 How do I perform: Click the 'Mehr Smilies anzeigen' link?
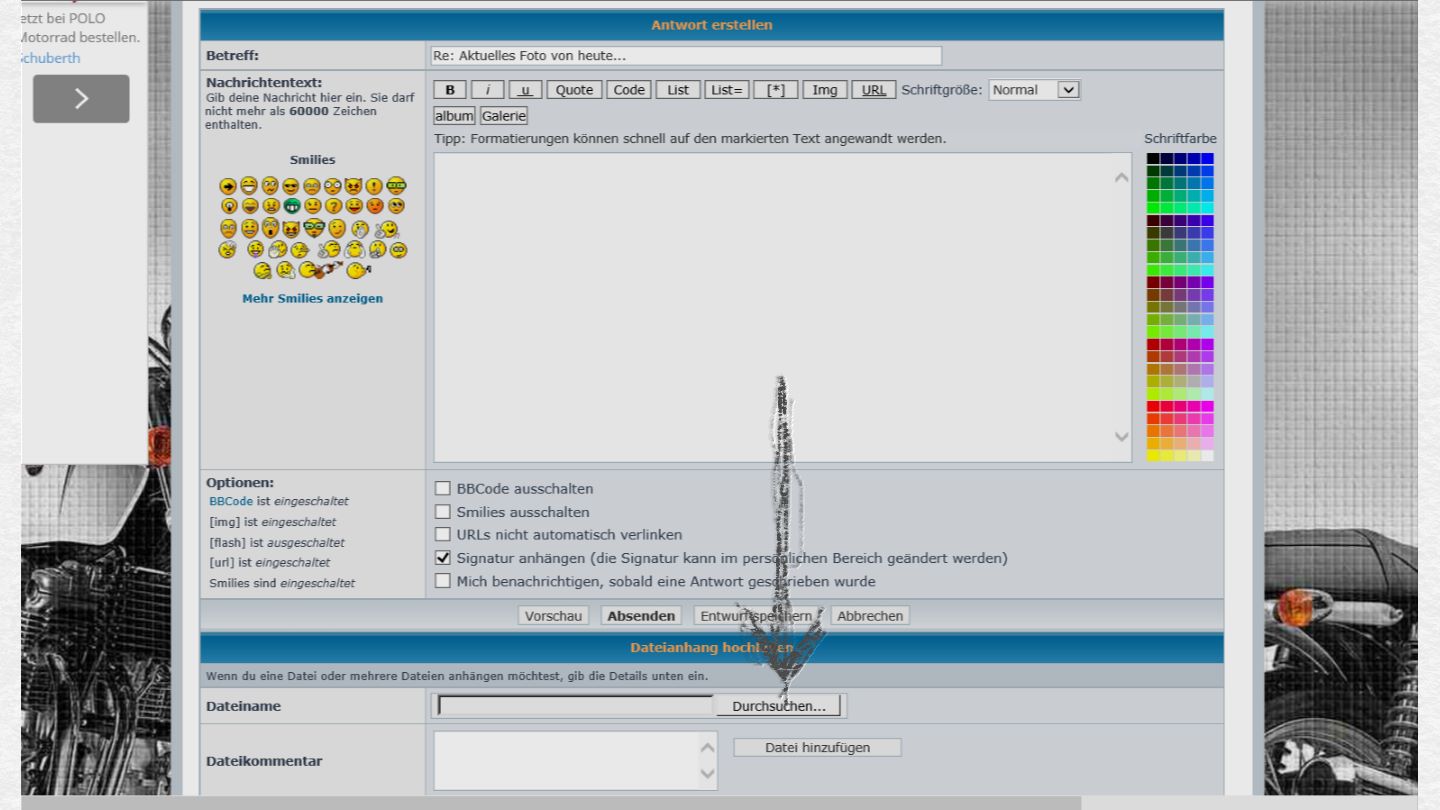(312, 298)
